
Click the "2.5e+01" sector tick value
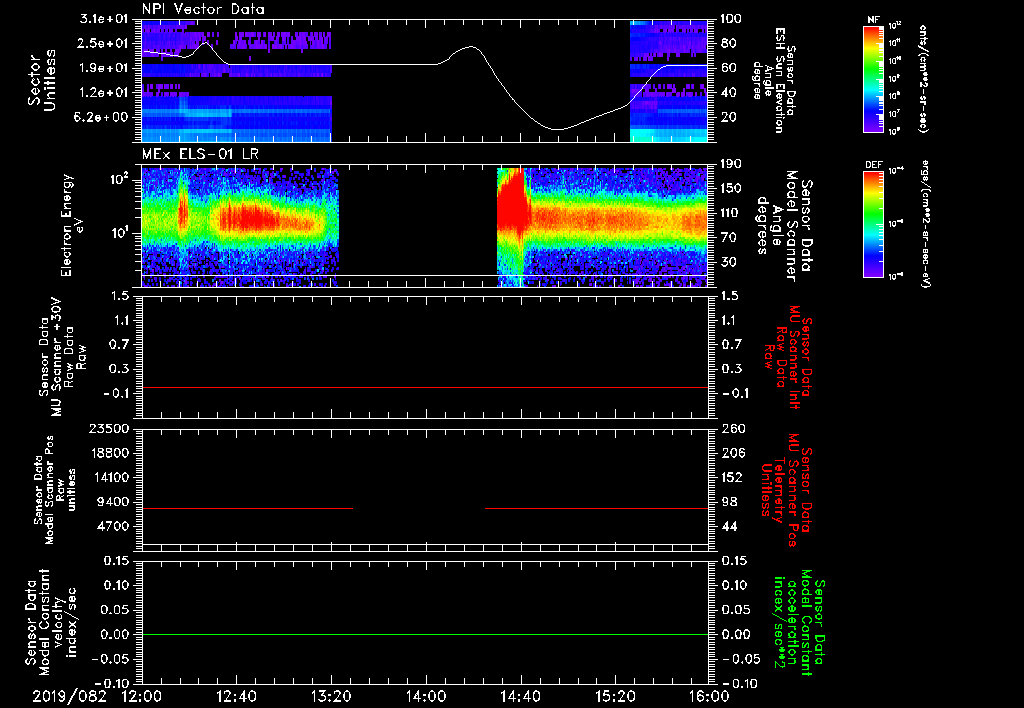click(x=104, y=43)
